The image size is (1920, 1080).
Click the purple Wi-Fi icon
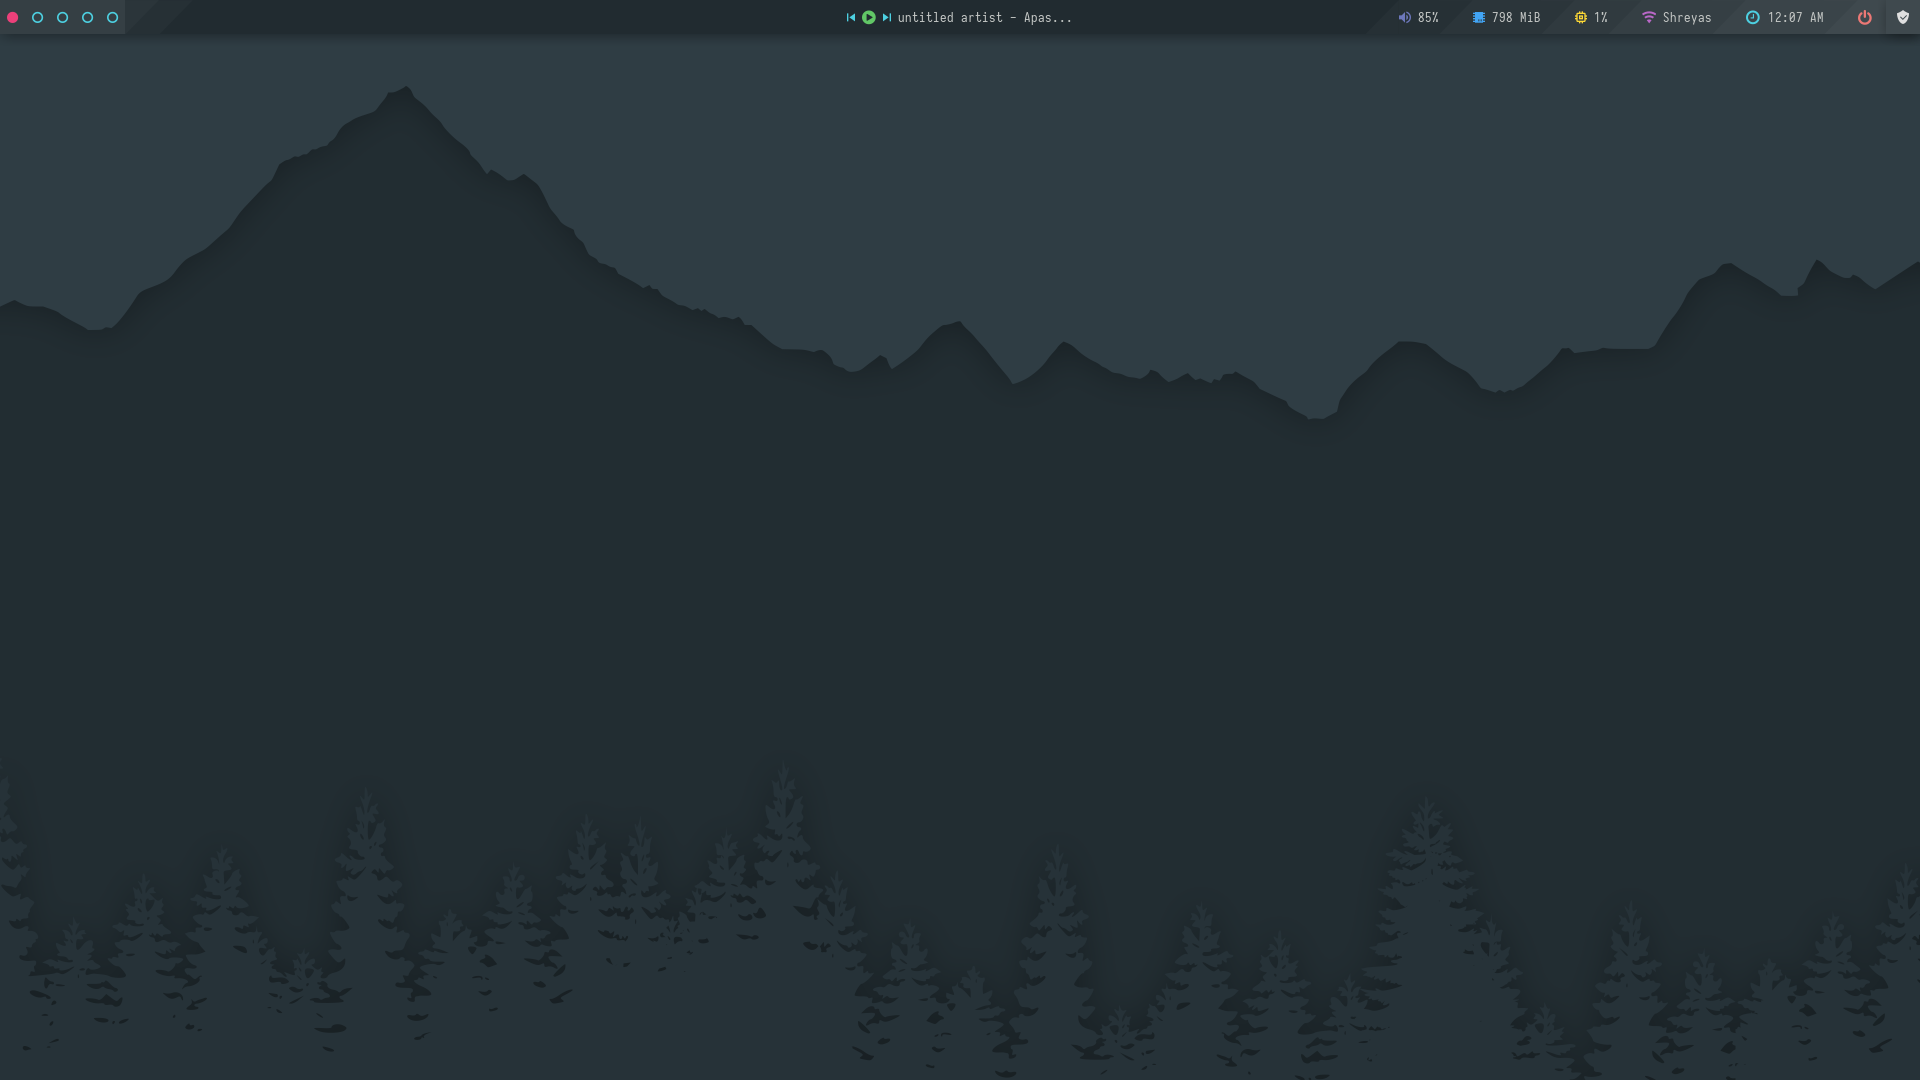(1648, 17)
